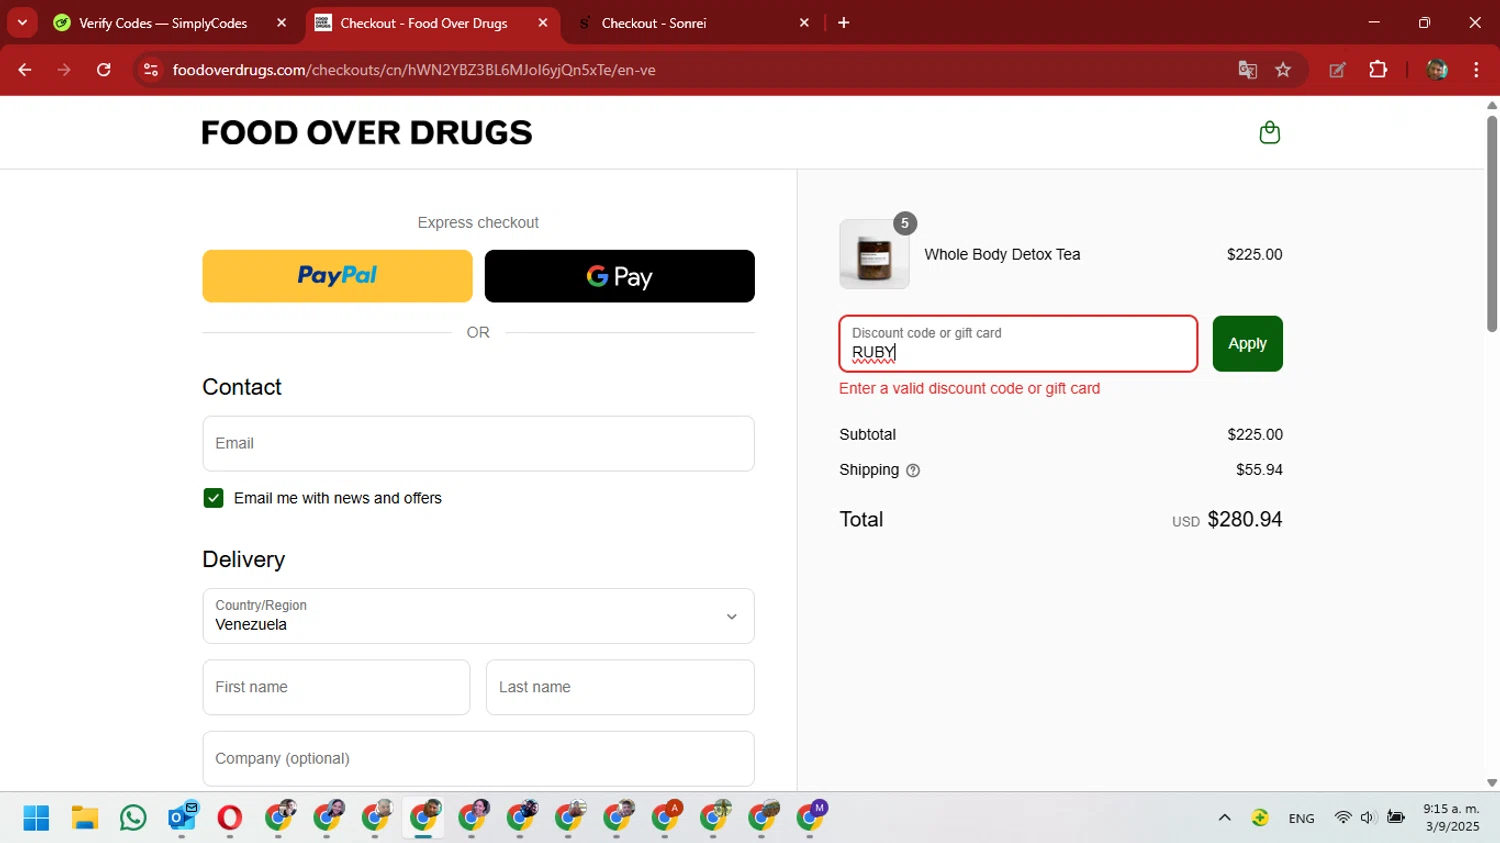The width and height of the screenshot is (1500, 843).
Task: Open battery status tray icon
Action: 1396,818
